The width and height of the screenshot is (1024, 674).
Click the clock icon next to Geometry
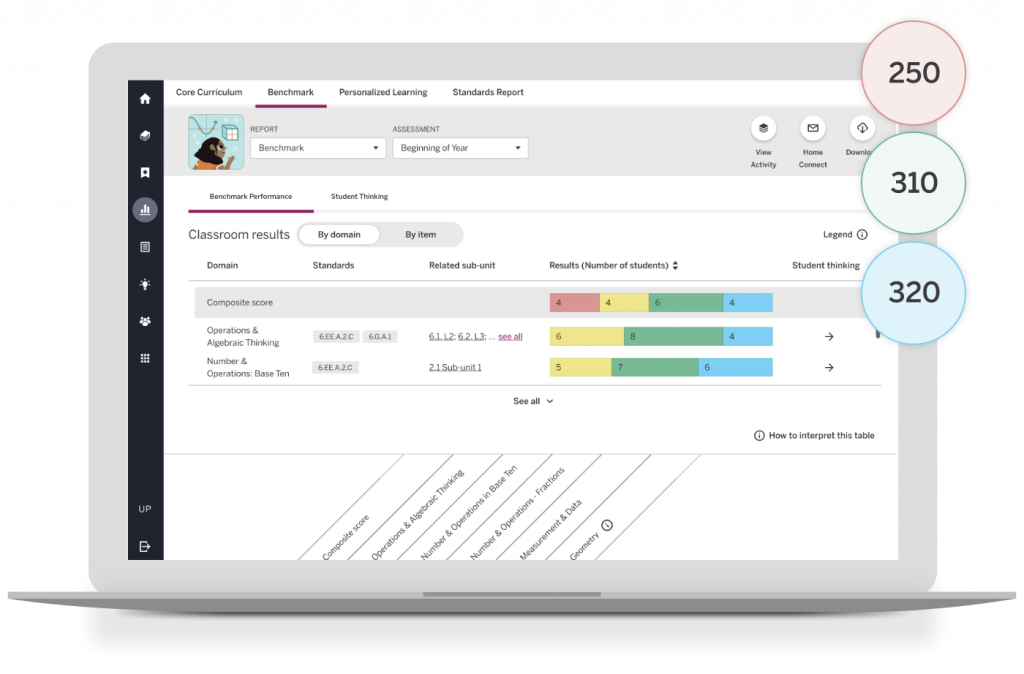[607, 525]
